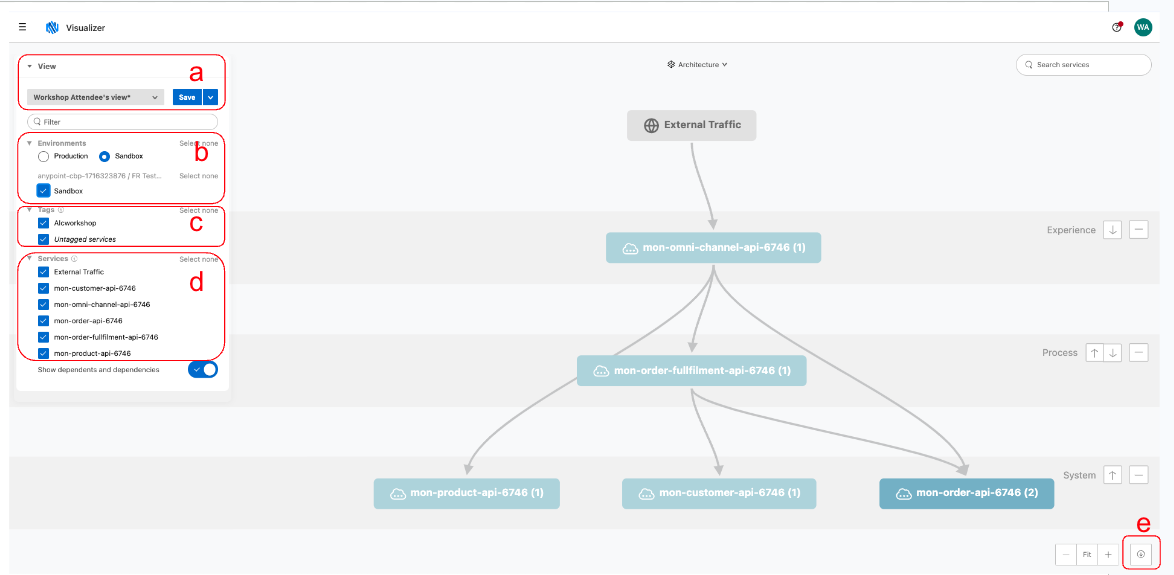Image resolution: width=1174 pixels, height=575 pixels.
Task: Select the Production environment radio button
Action: pos(44,156)
